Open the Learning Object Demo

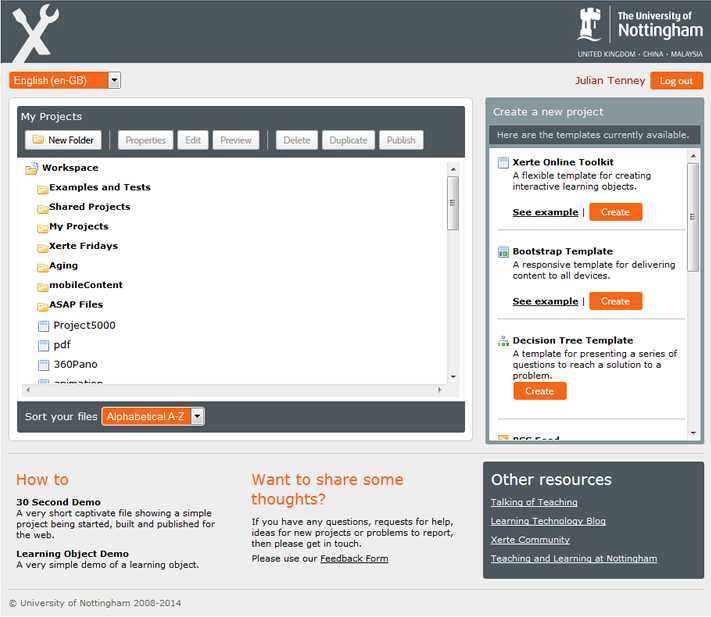(73, 554)
